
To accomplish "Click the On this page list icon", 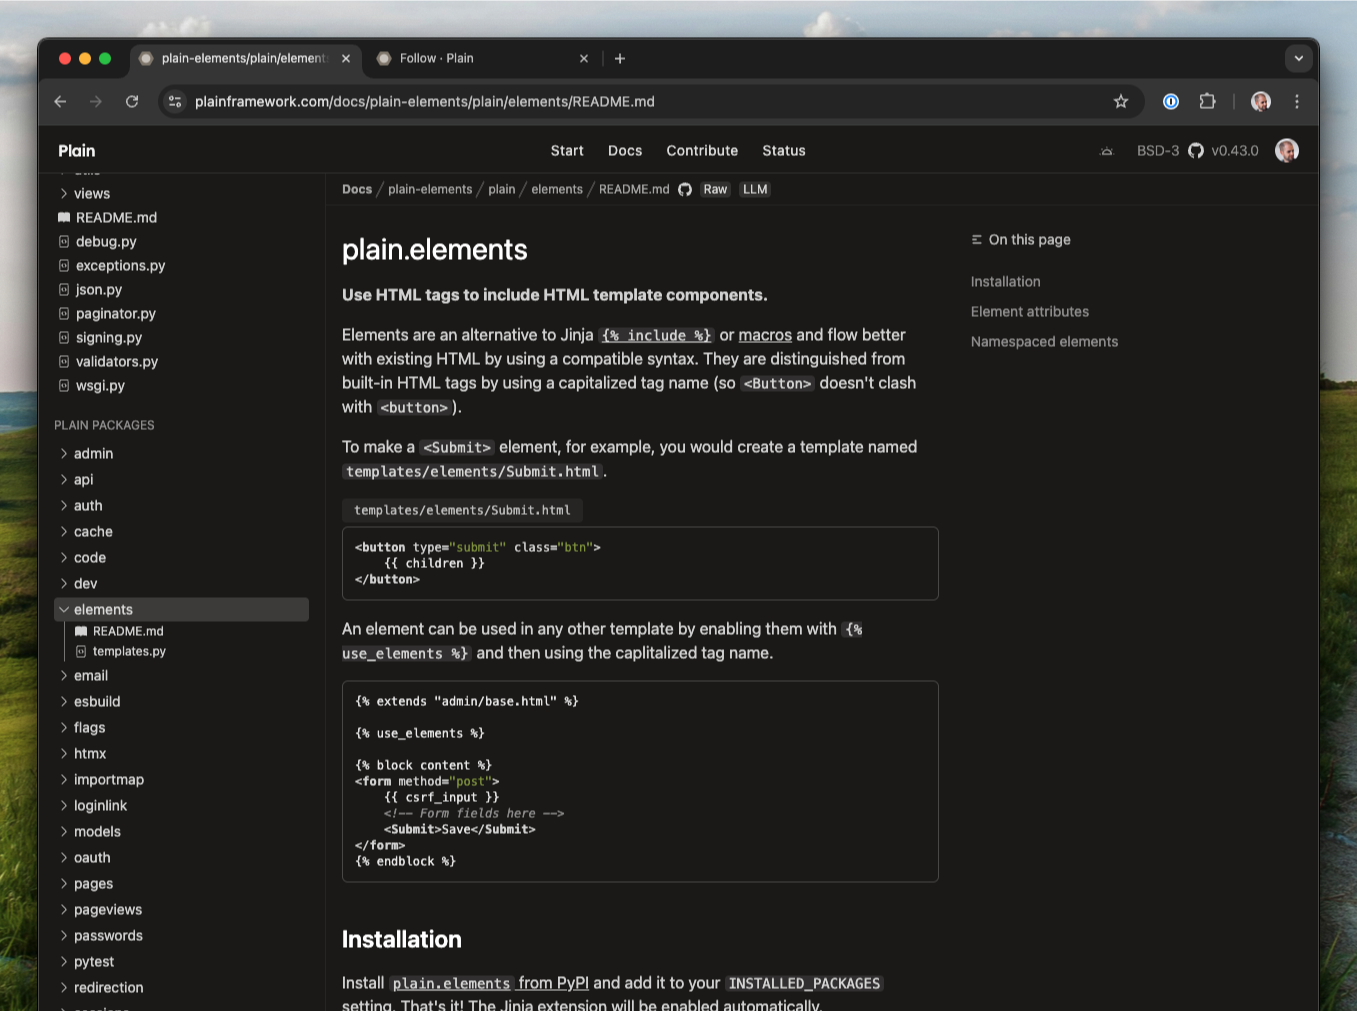I will (977, 239).
